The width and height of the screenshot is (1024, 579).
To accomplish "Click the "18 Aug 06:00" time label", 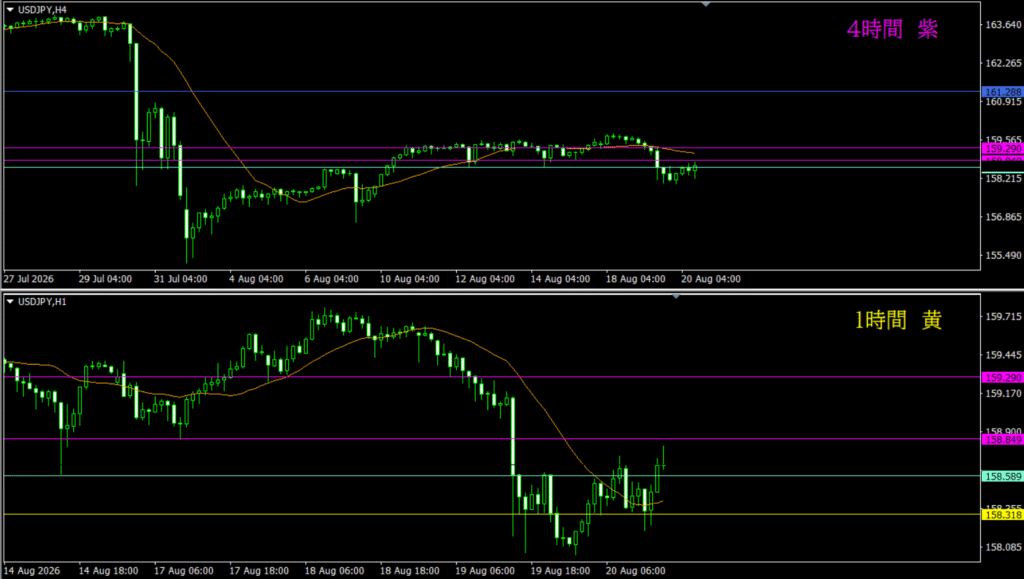I will (334, 571).
